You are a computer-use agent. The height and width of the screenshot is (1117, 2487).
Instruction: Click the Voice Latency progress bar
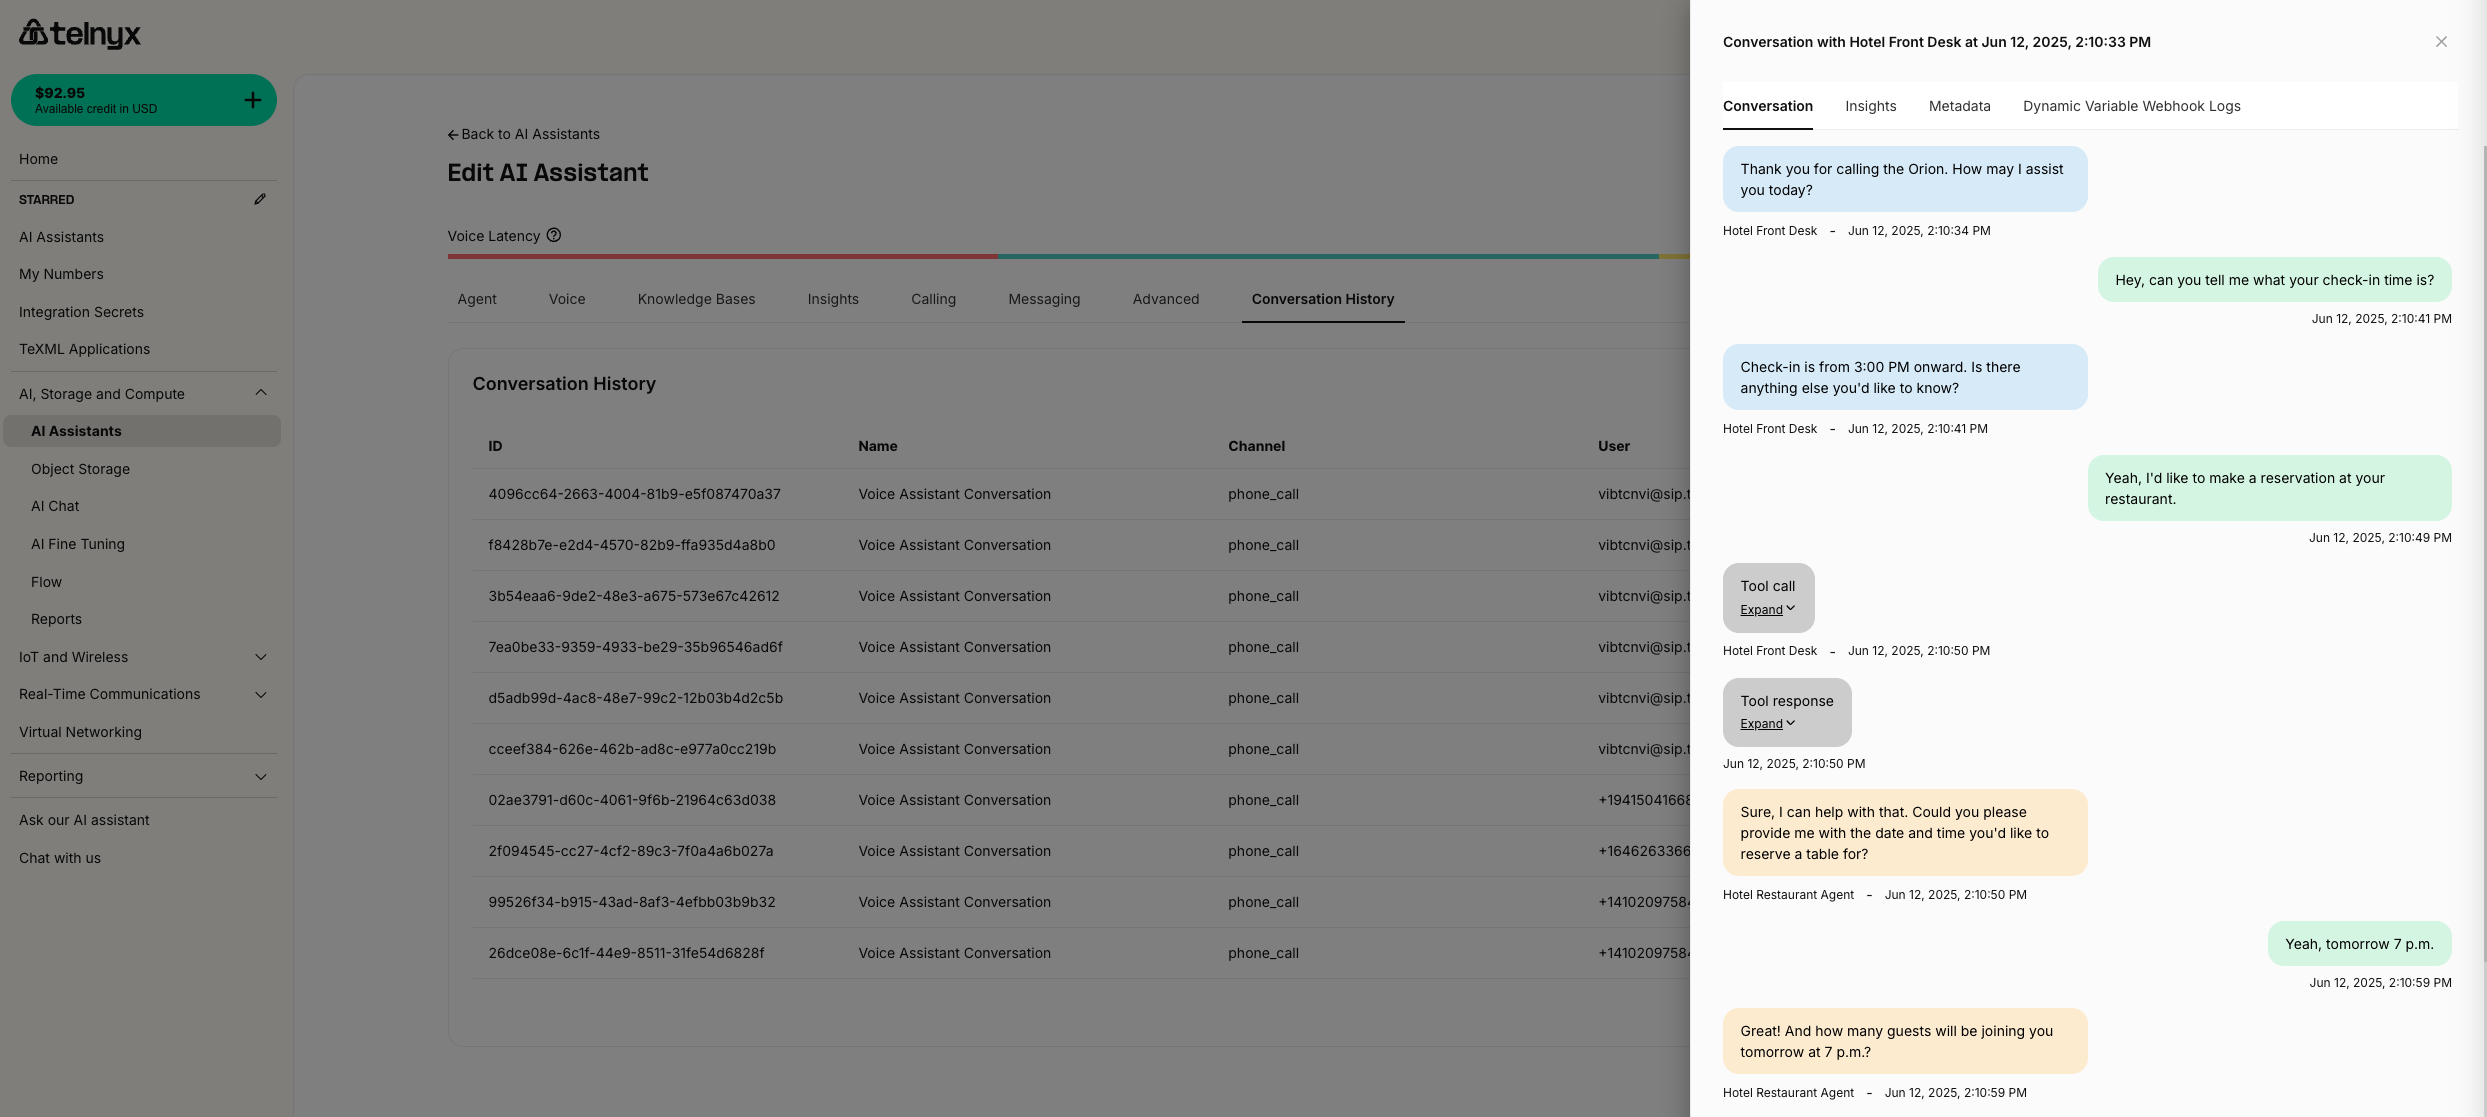(1000, 257)
